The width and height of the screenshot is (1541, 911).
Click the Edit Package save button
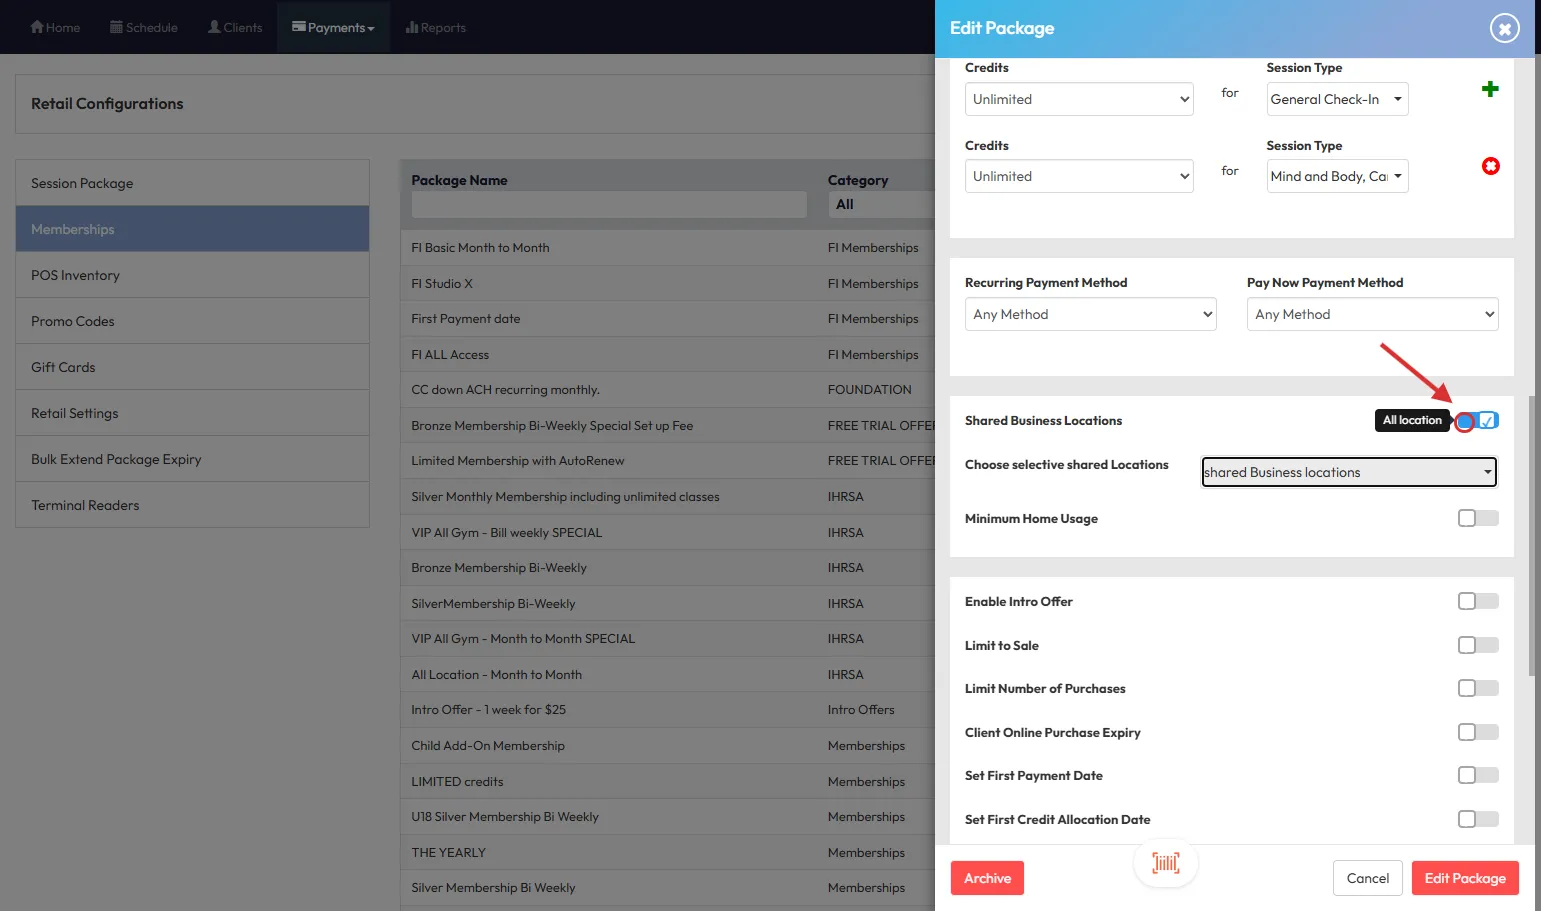click(x=1464, y=878)
